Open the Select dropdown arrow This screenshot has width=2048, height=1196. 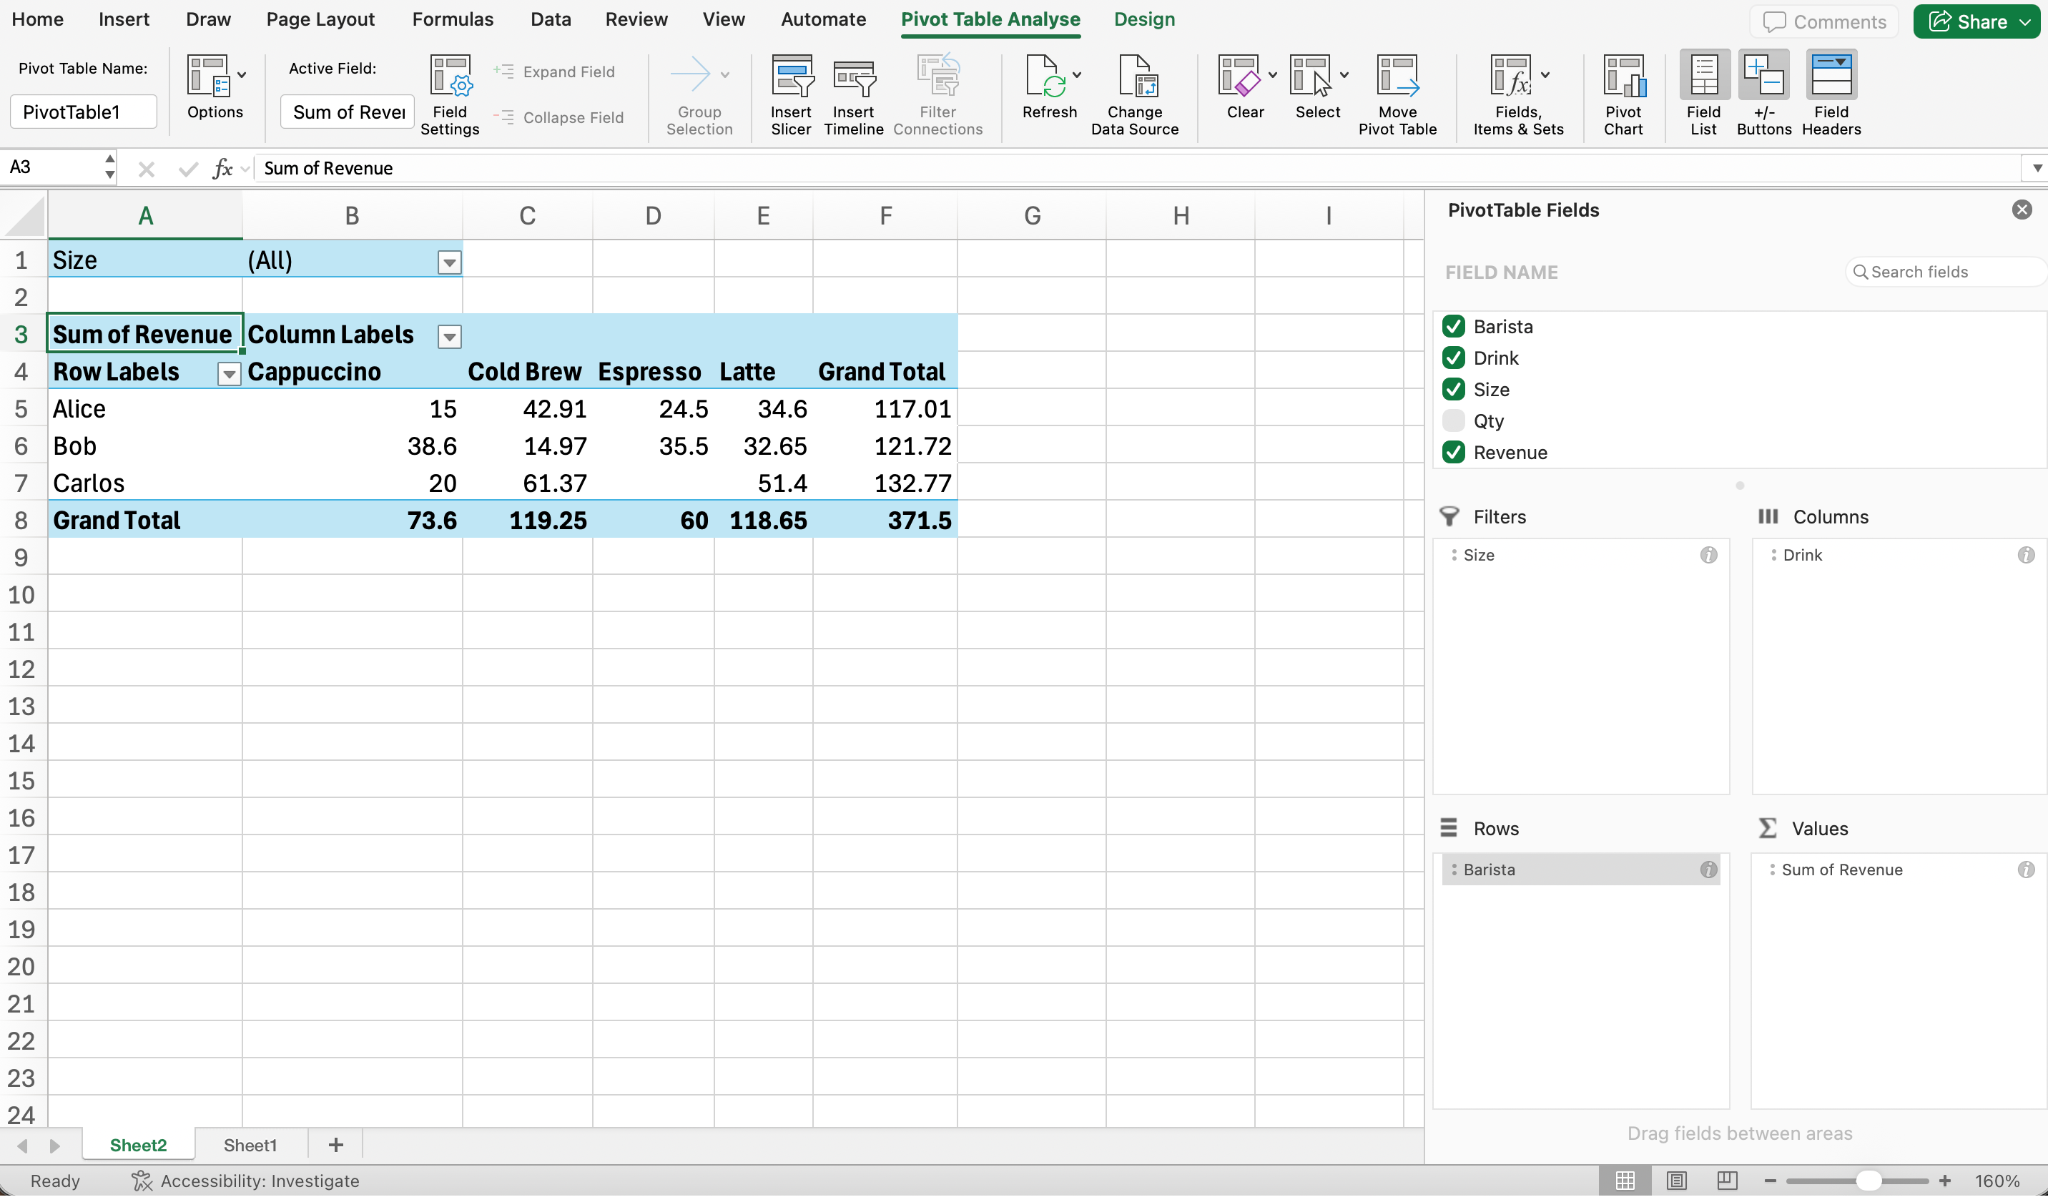click(x=1344, y=75)
